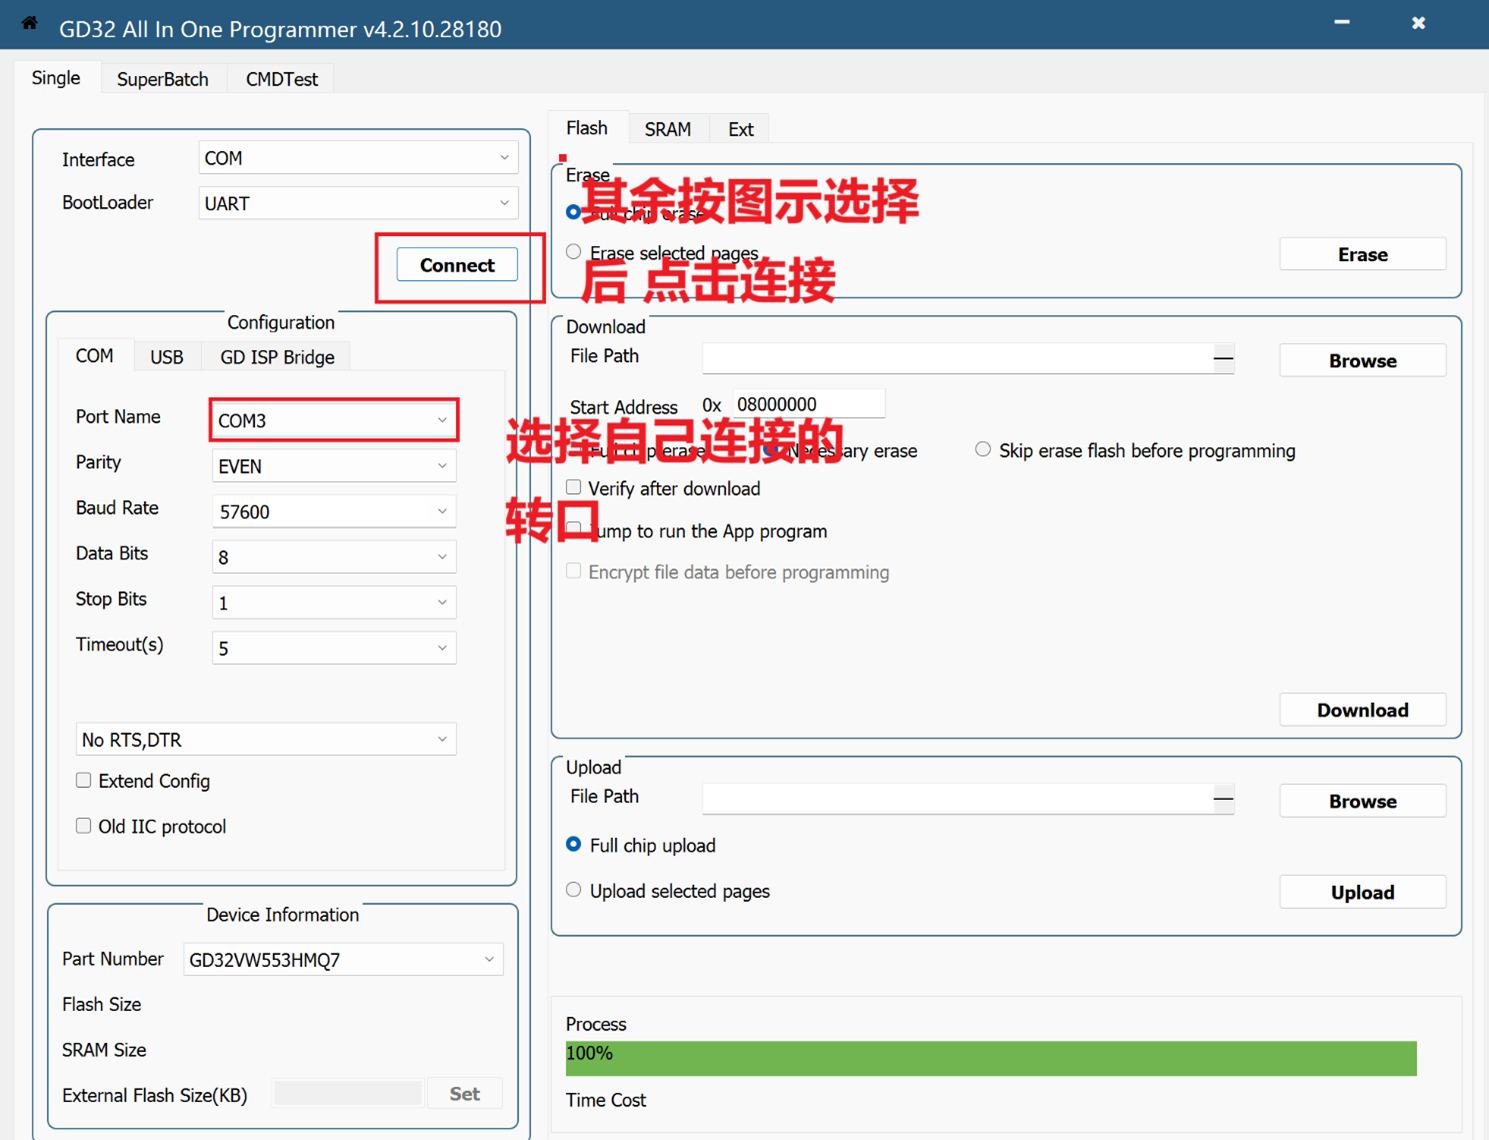The height and width of the screenshot is (1140, 1489).
Task: Close the GD32 programmer window
Action: pos(1418,23)
